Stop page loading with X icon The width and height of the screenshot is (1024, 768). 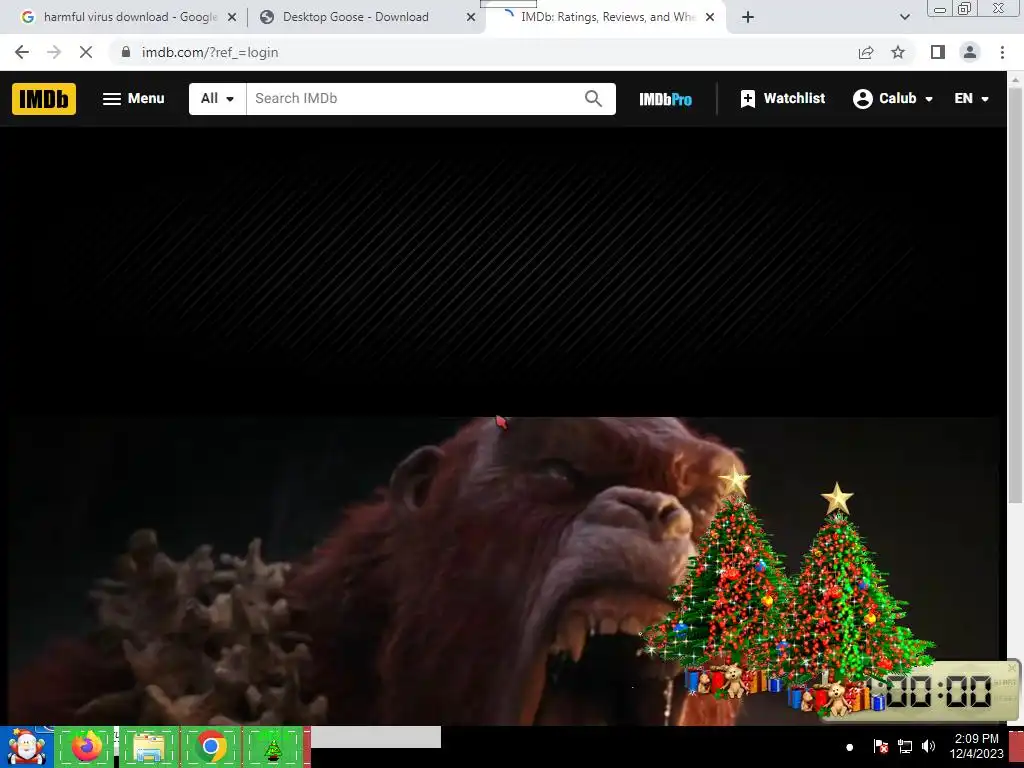pos(86,52)
